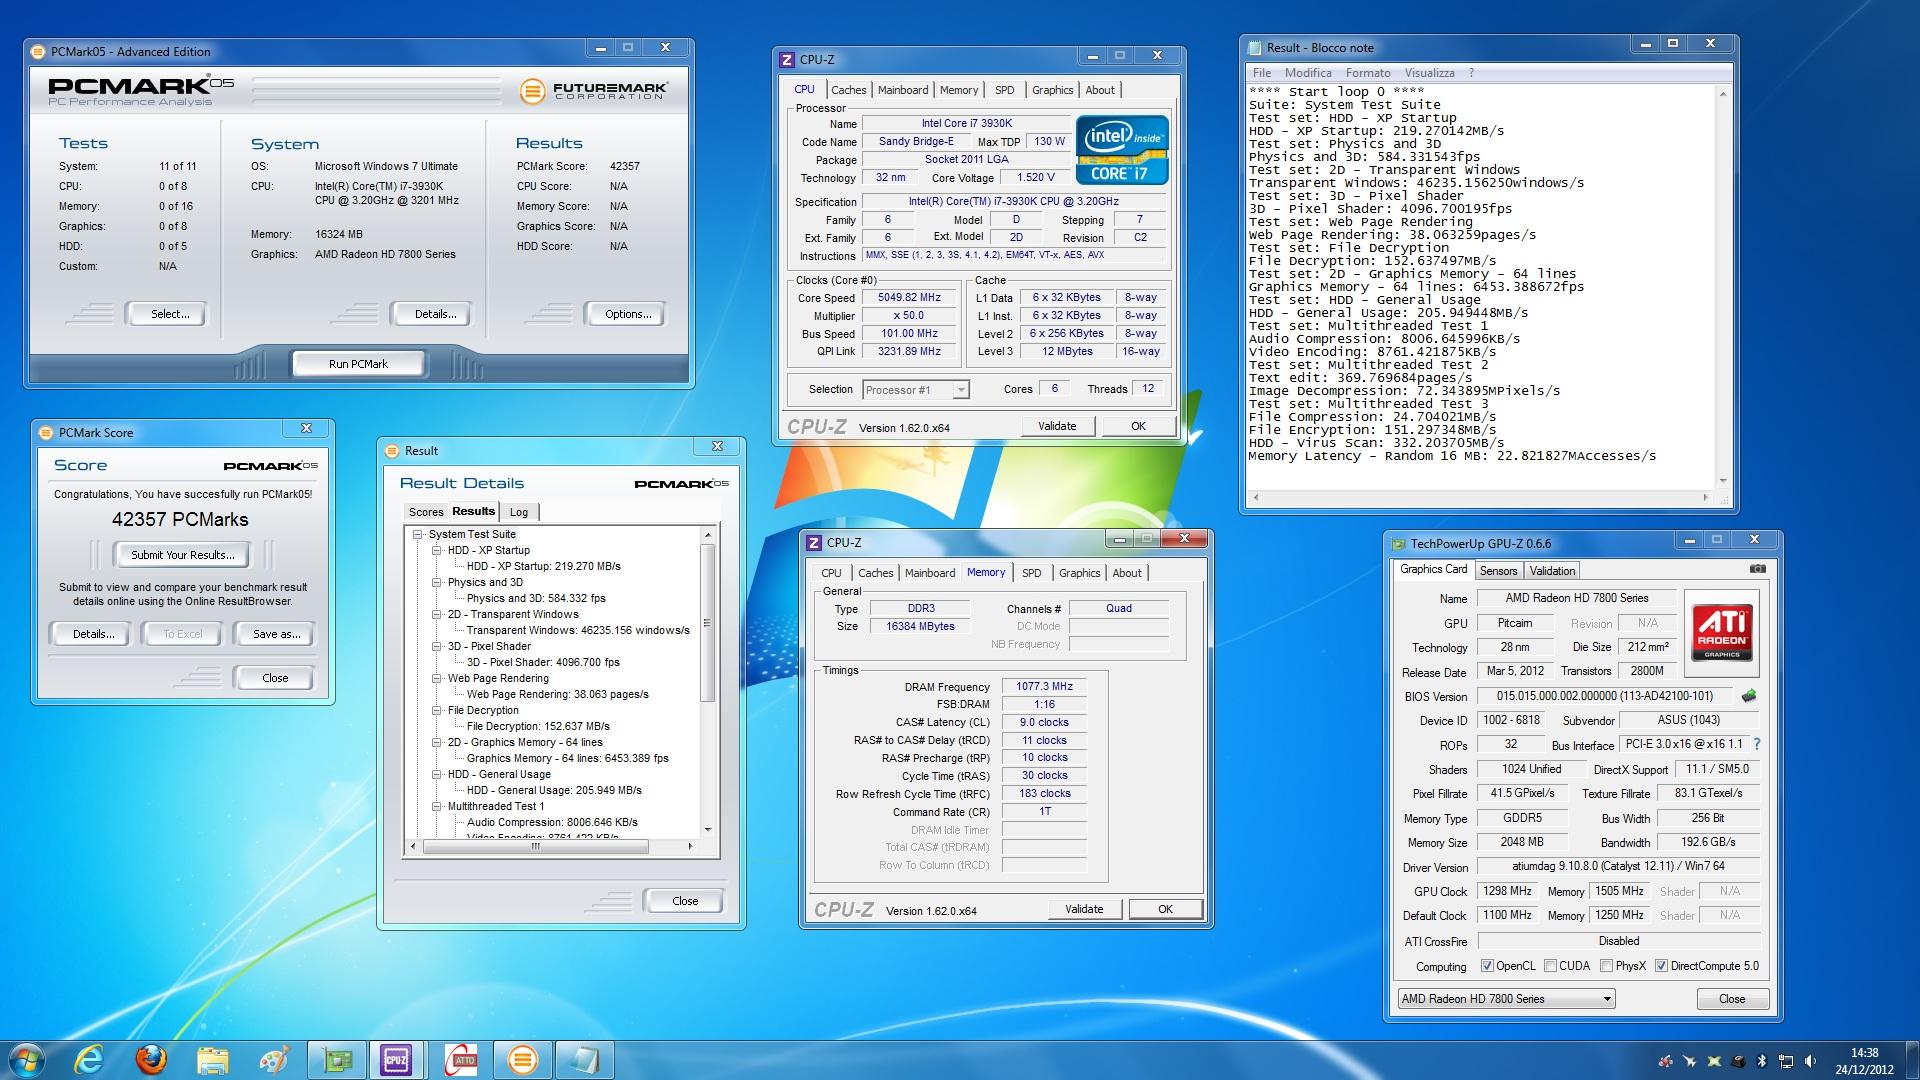The image size is (1920, 1080).
Task: Click the Bluetooth tray icon
Action: (x=1763, y=1061)
